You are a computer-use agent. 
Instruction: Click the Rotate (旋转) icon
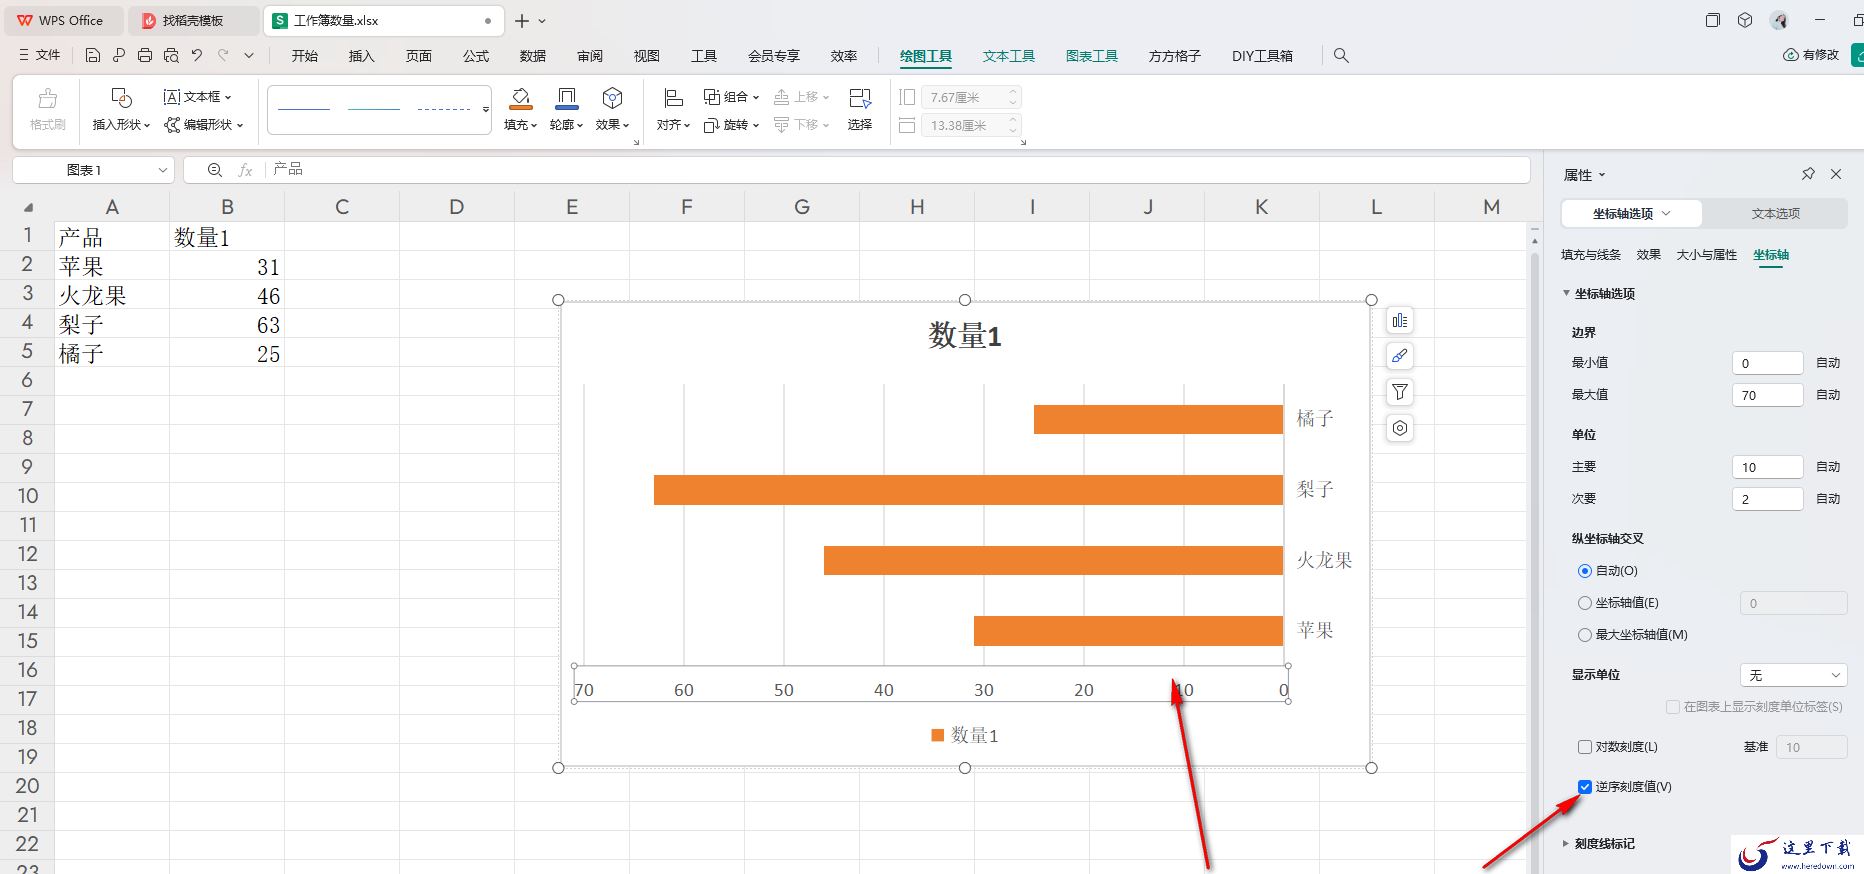tap(712, 125)
